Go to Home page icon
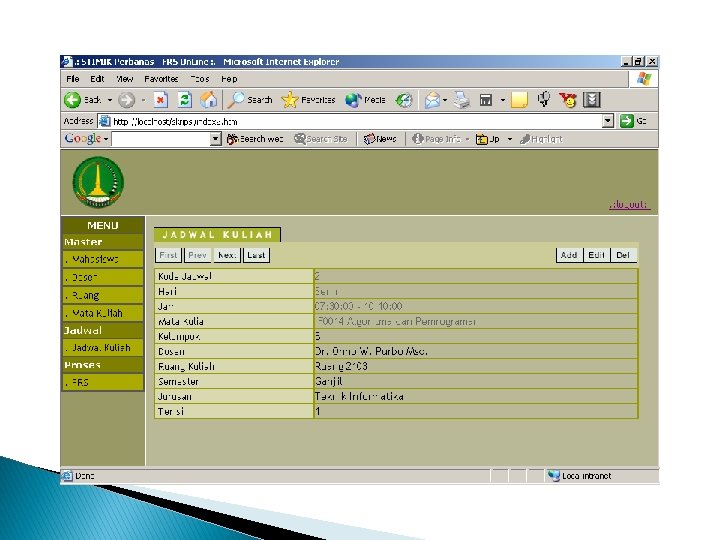 tap(208, 100)
